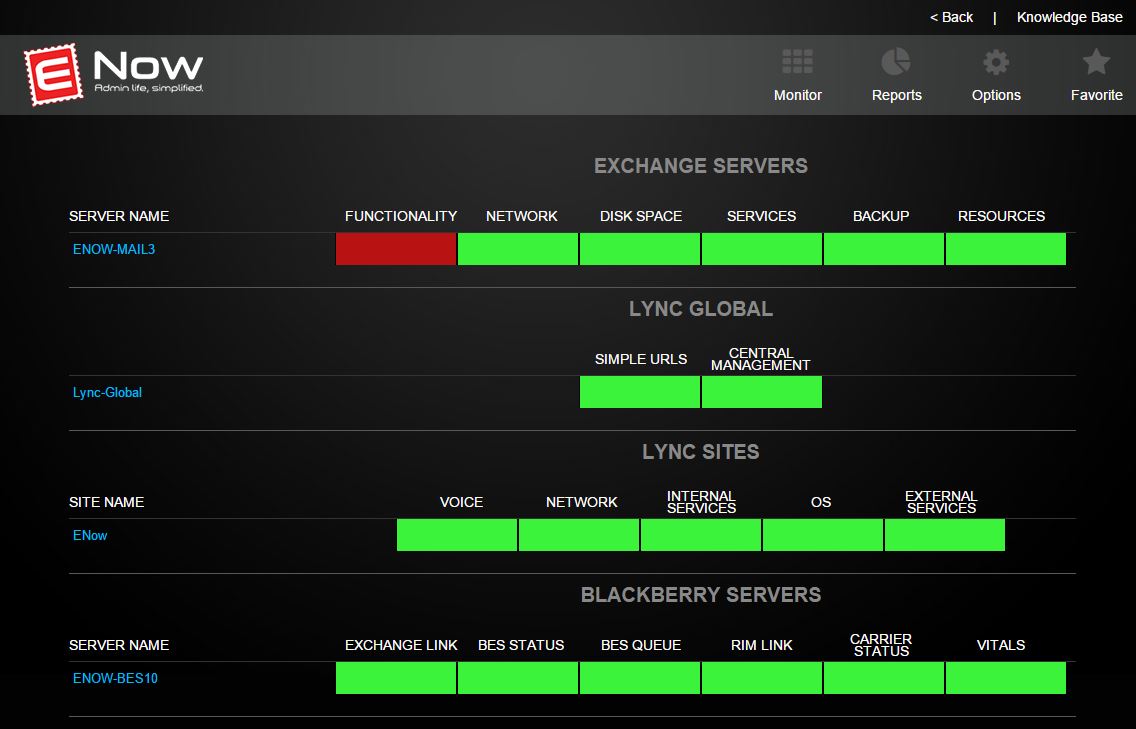The height and width of the screenshot is (729, 1136).
Task: Click ENow site External Services status cell
Action: pos(945,535)
